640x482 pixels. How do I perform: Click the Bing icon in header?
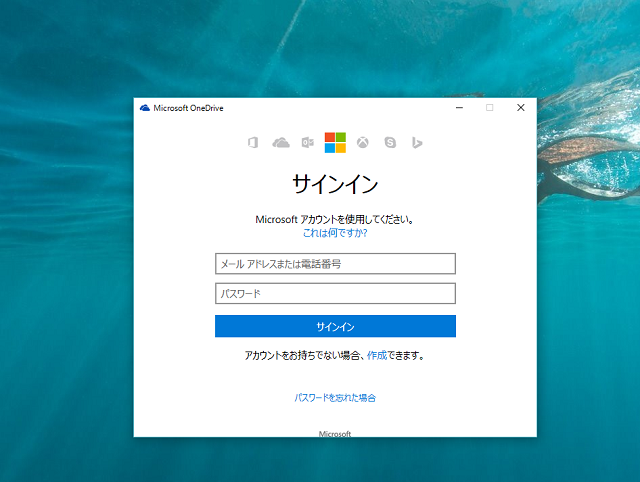pos(417,142)
